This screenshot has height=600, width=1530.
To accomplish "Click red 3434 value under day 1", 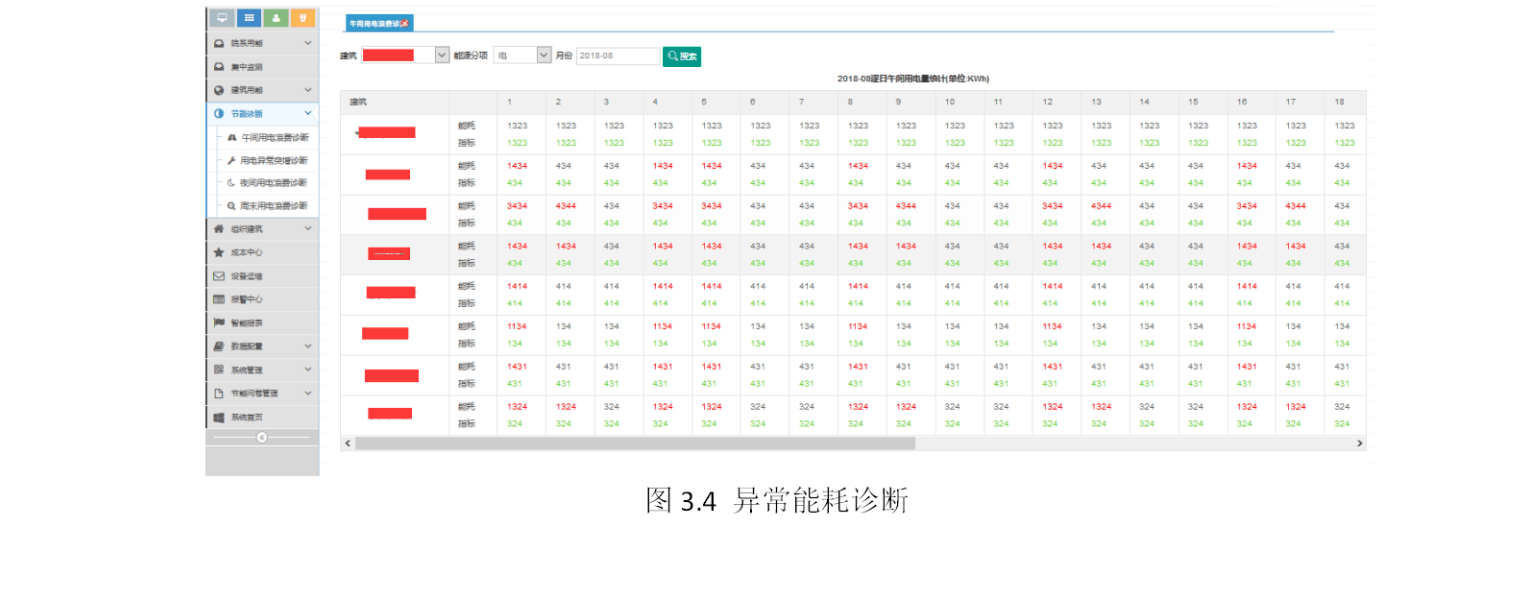I will (x=517, y=206).
